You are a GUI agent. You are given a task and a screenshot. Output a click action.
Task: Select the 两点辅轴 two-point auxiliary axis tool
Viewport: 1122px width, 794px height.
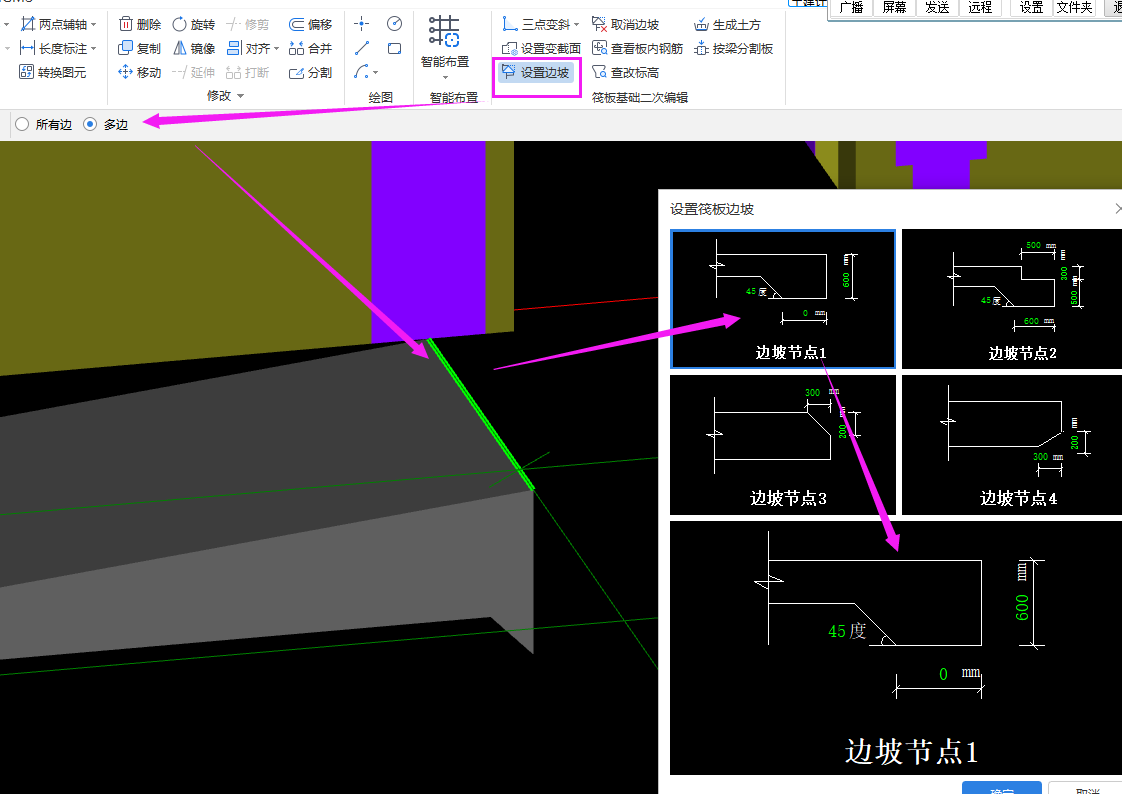click(x=54, y=24)
